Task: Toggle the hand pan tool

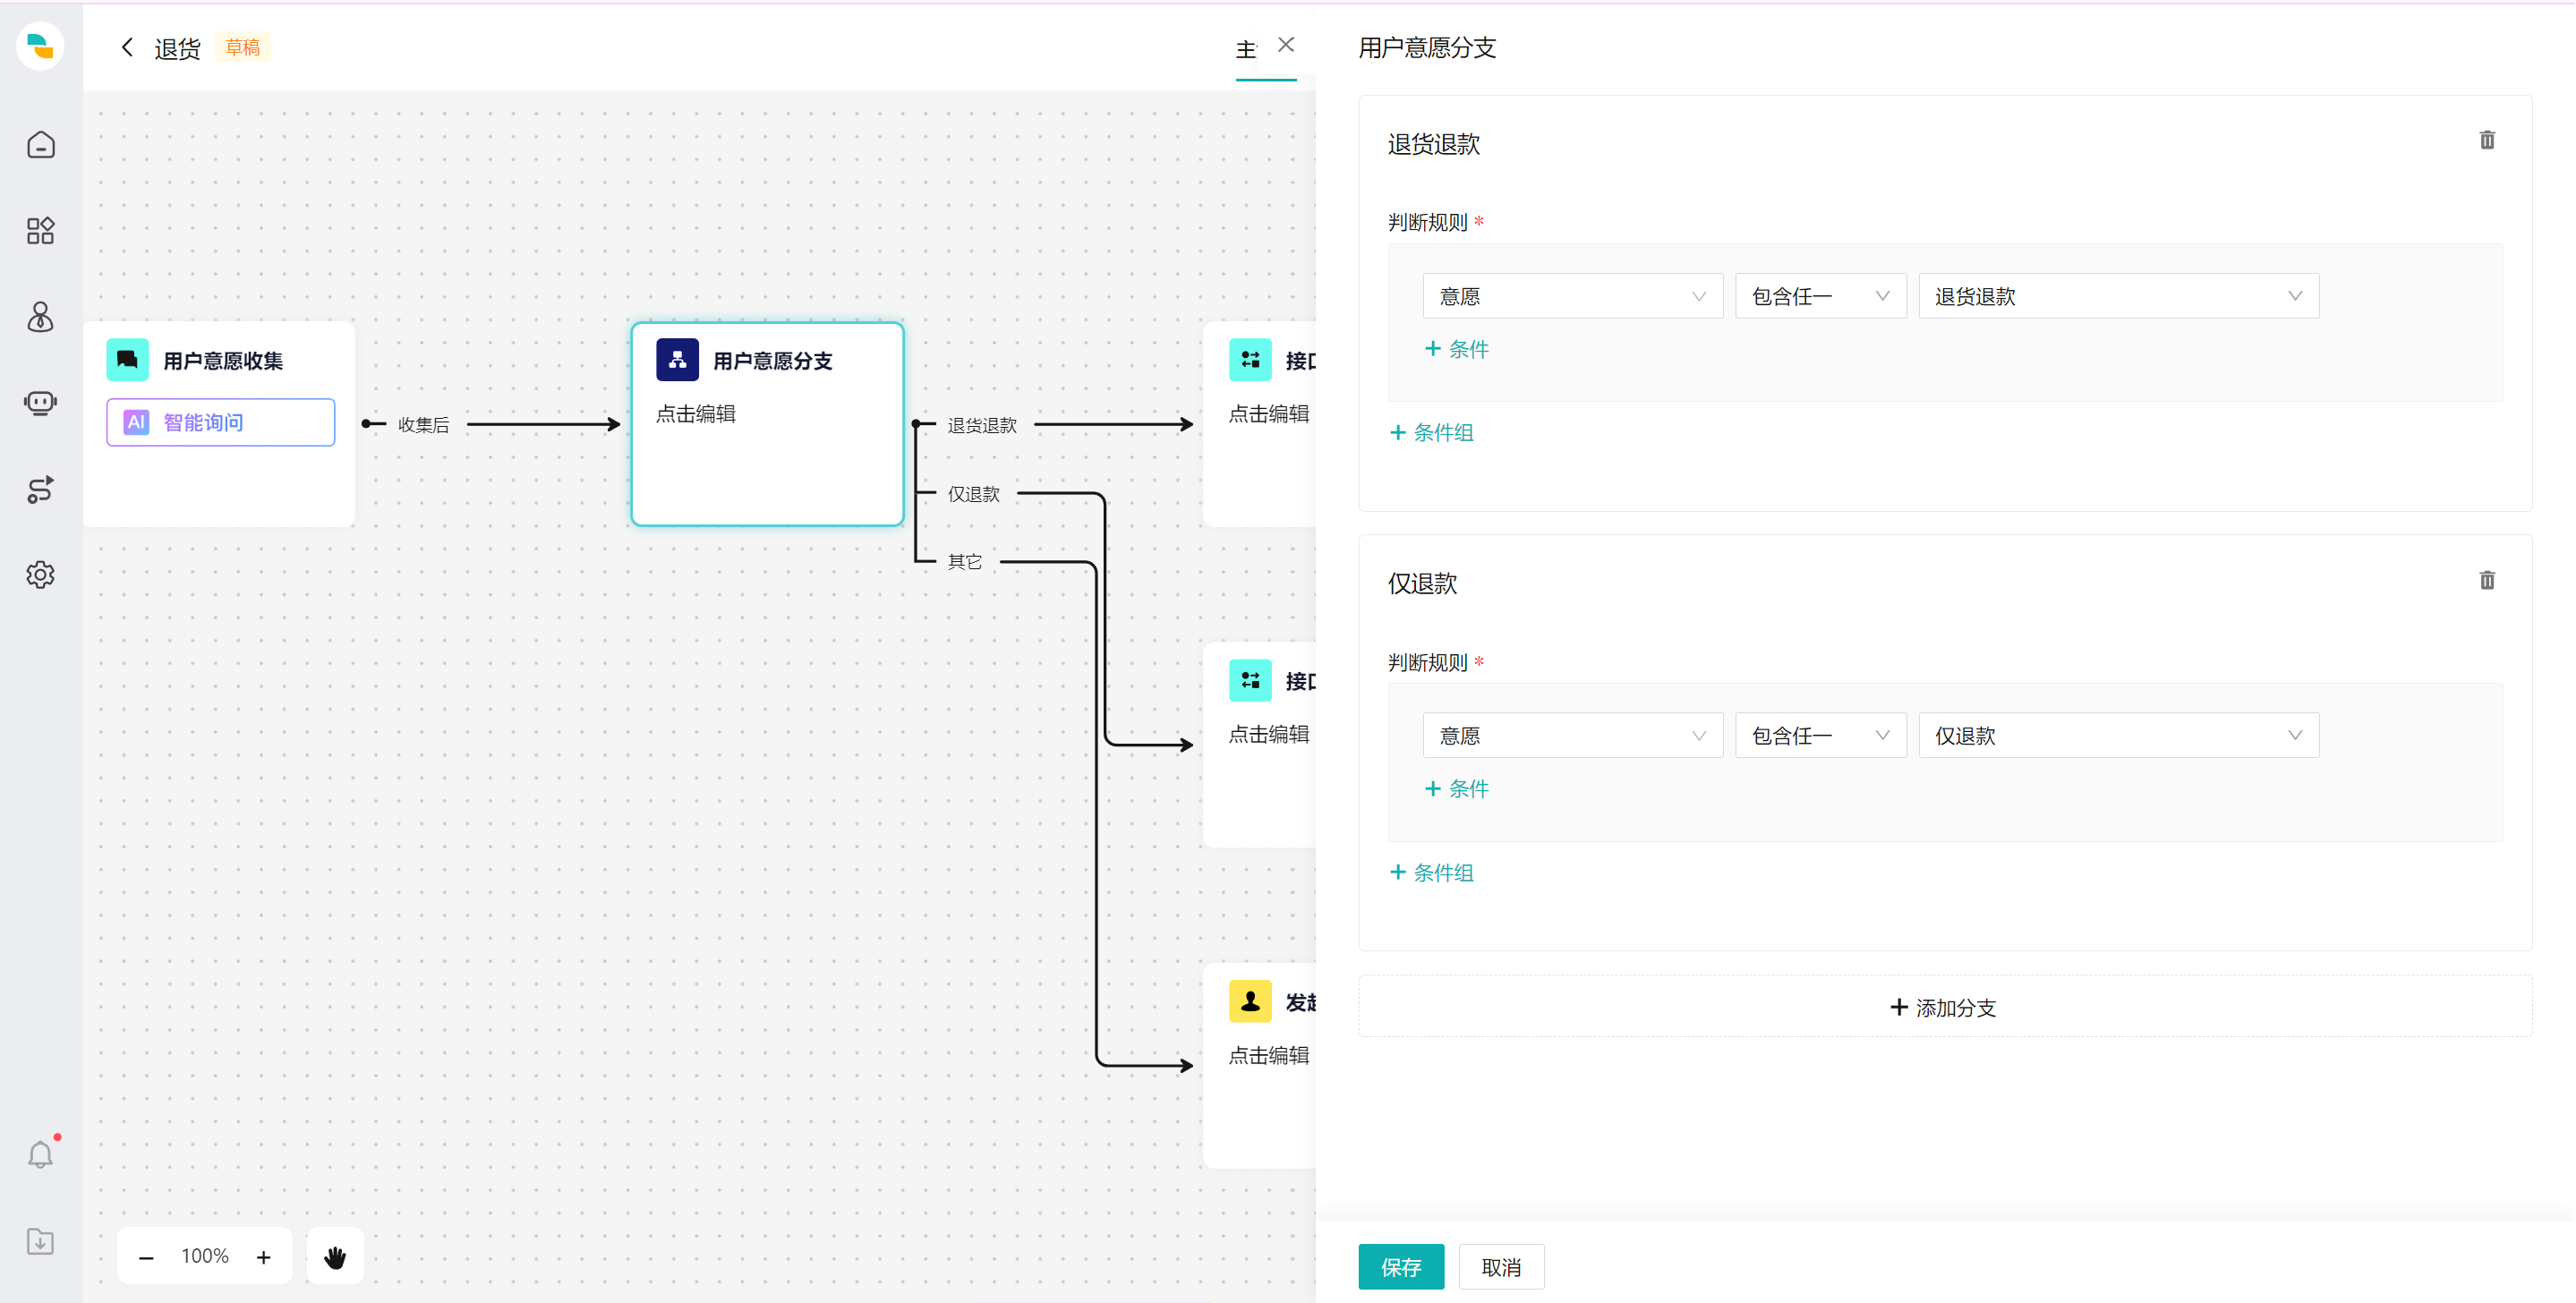Action: pyautogui.click(x=335, y=1257)
